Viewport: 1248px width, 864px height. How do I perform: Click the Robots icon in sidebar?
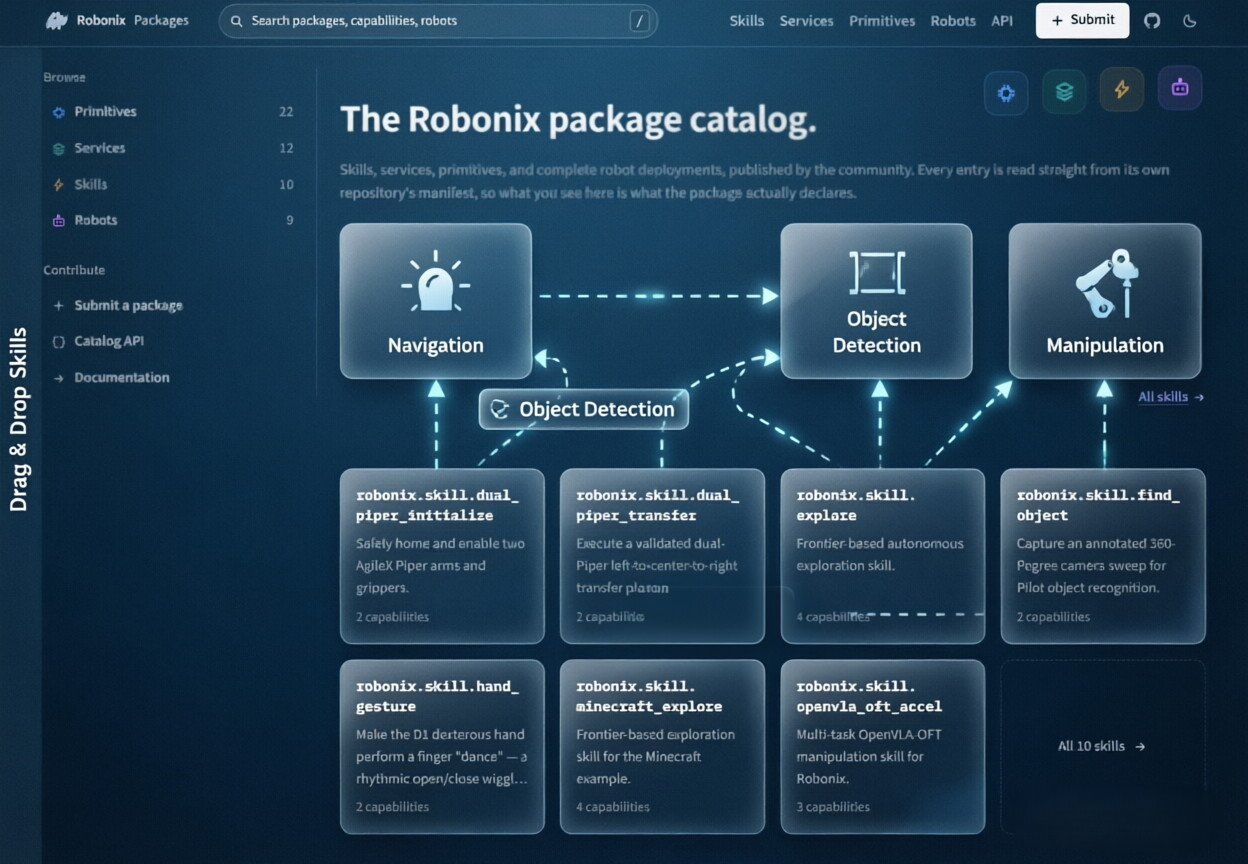[58, 220]
